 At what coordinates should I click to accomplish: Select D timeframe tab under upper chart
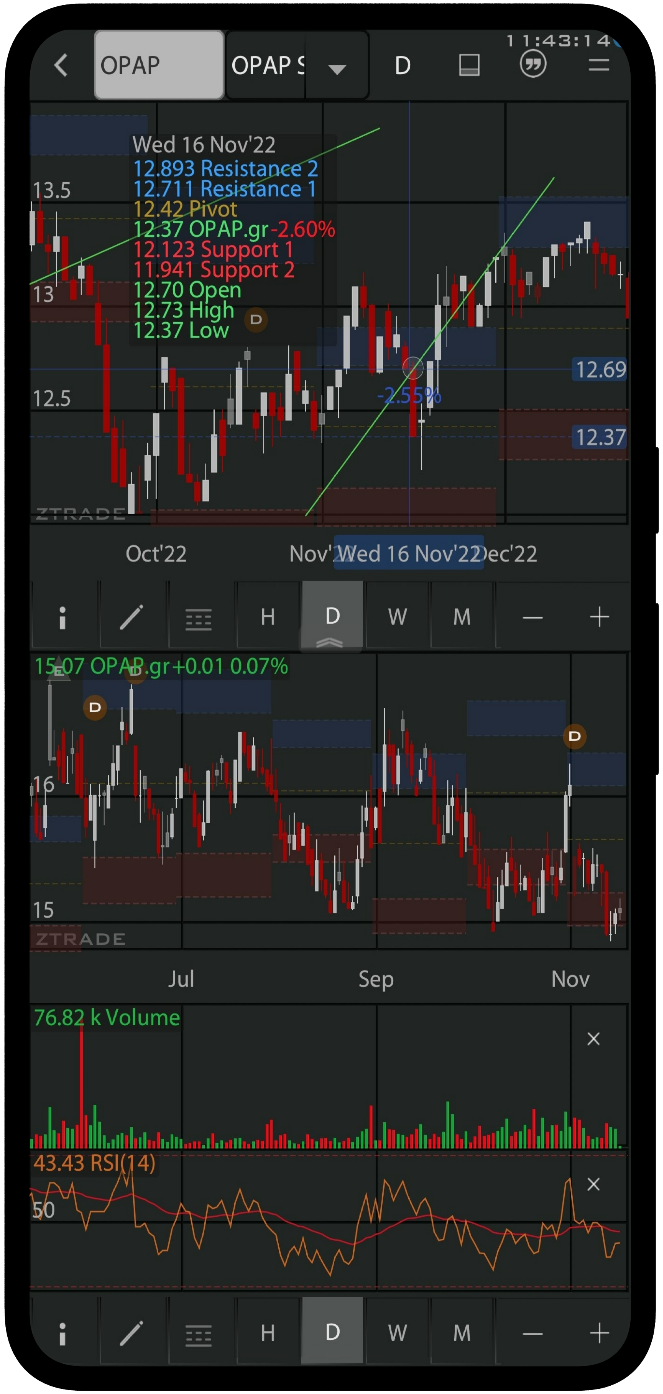tap(332, 618)
